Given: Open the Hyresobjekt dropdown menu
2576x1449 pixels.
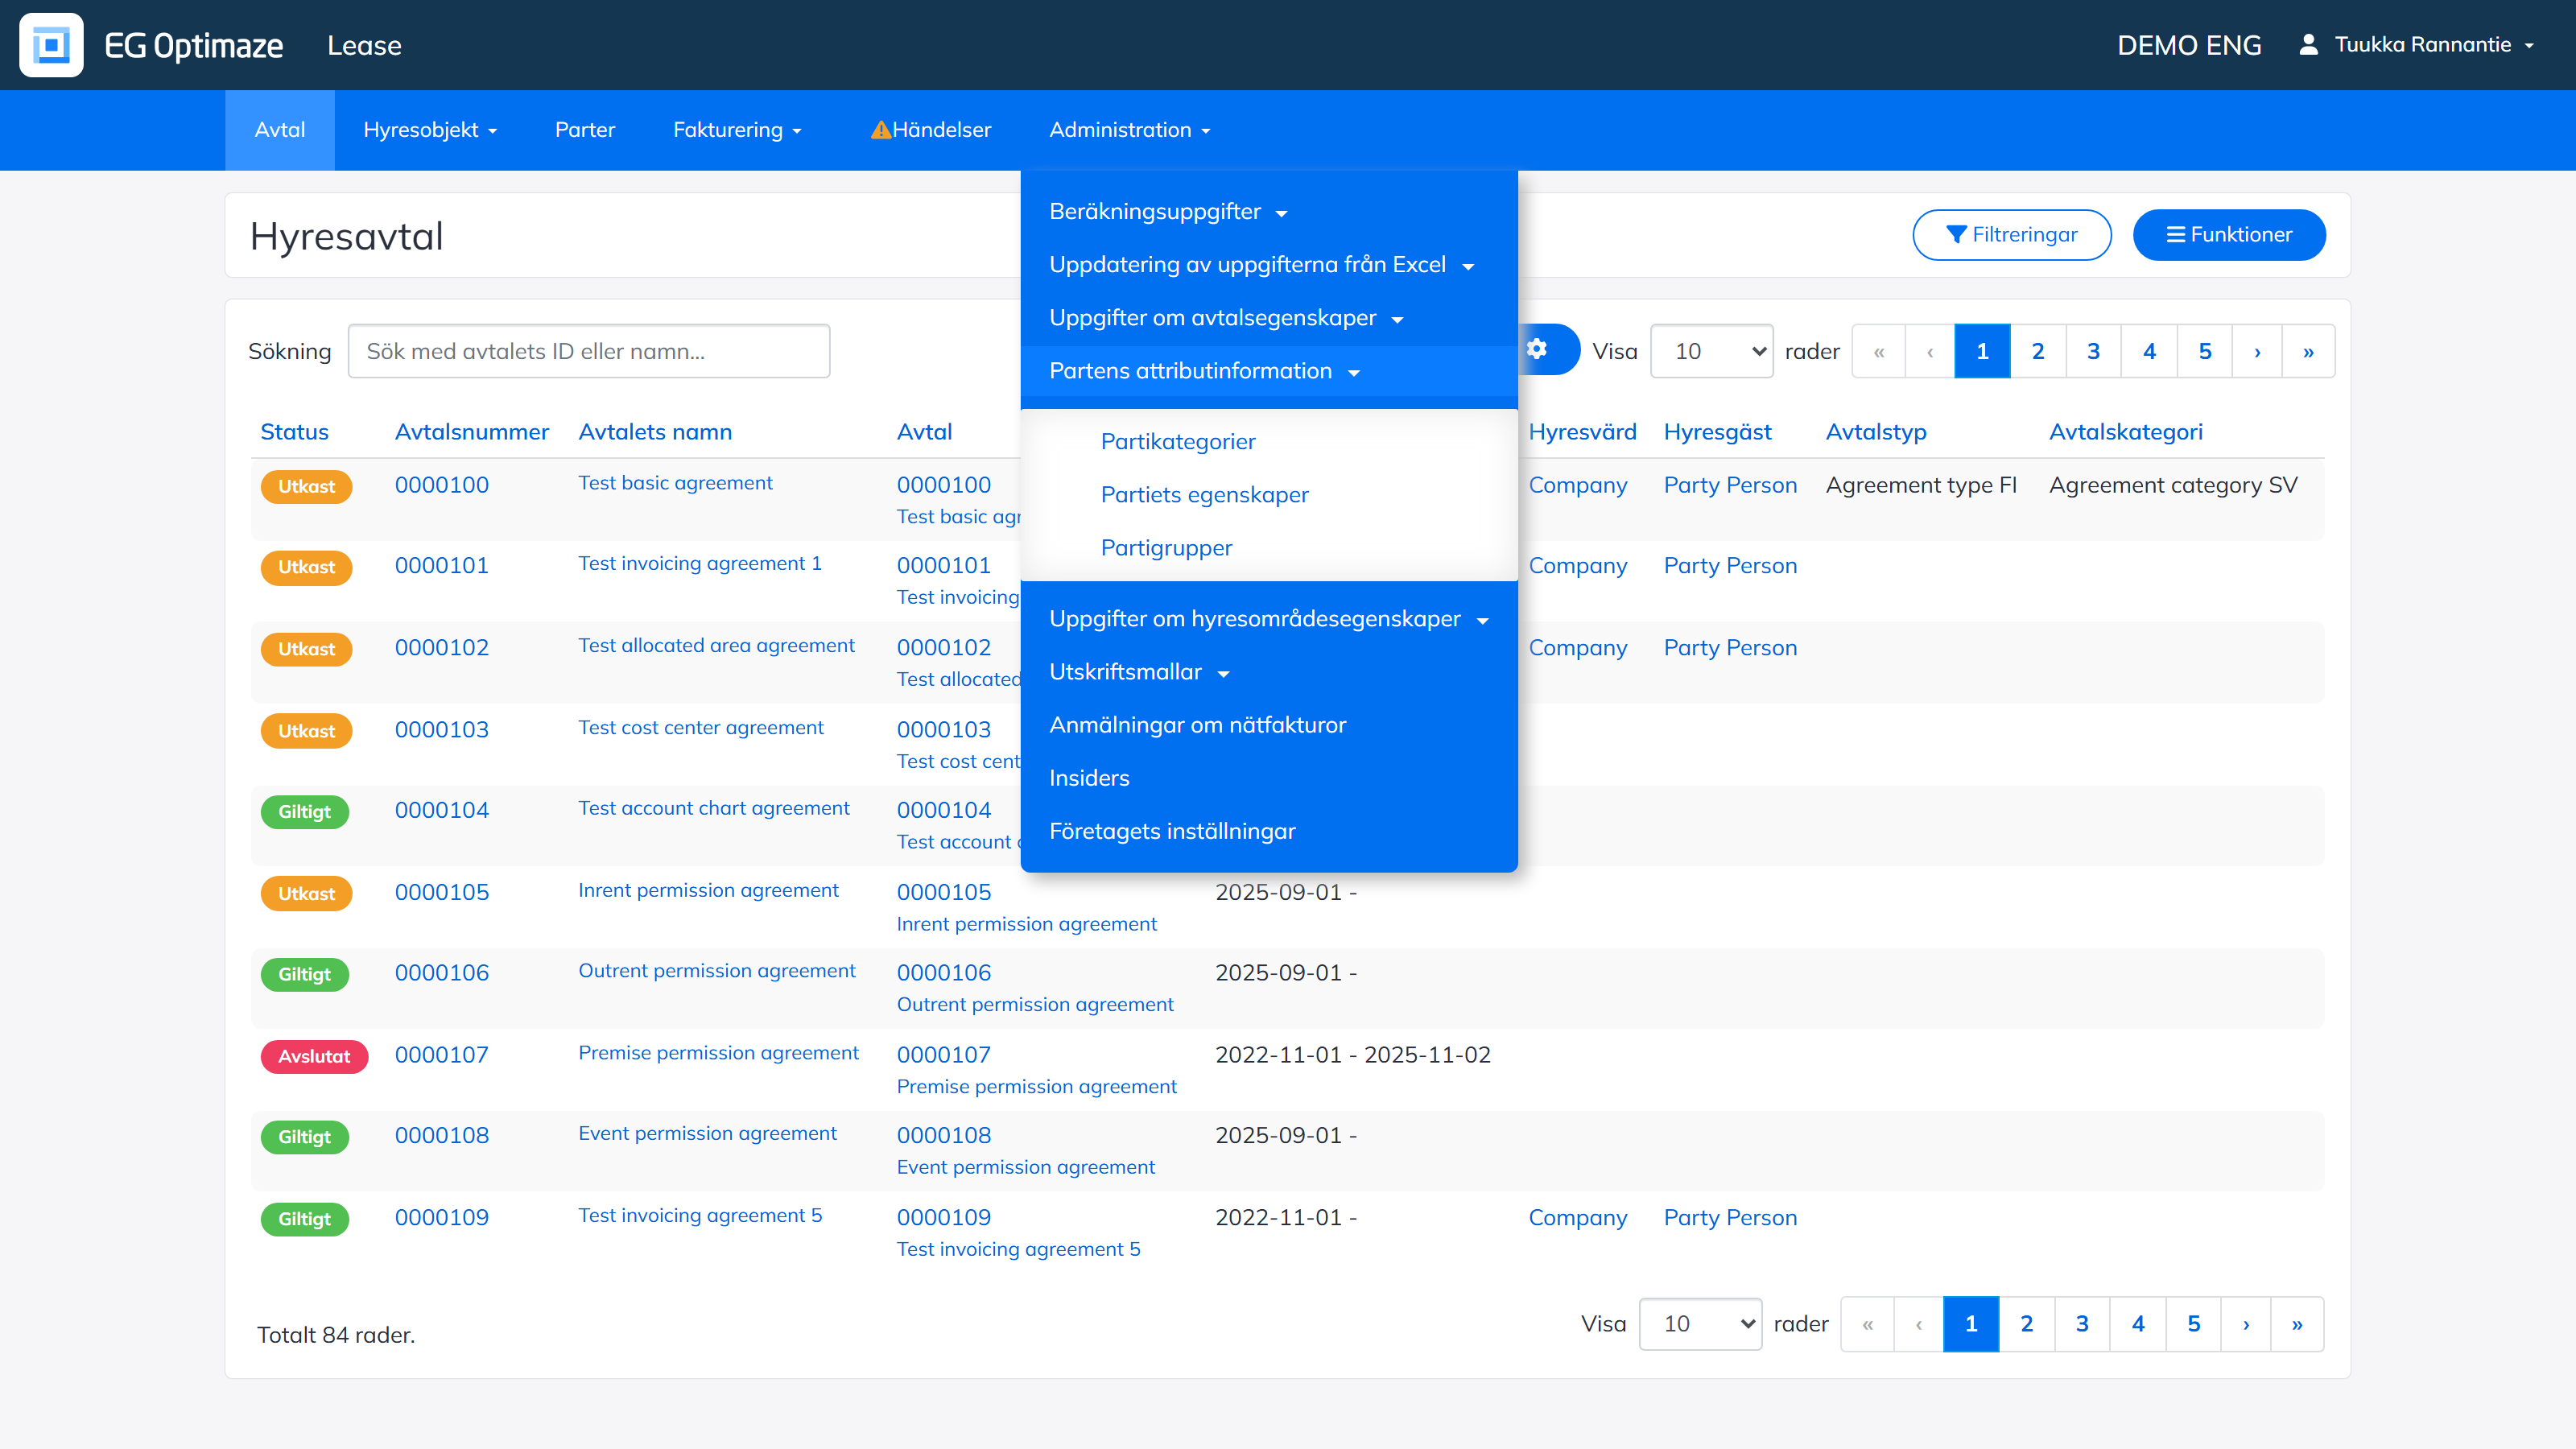Looking at the screenshot, I should point(430,130).
